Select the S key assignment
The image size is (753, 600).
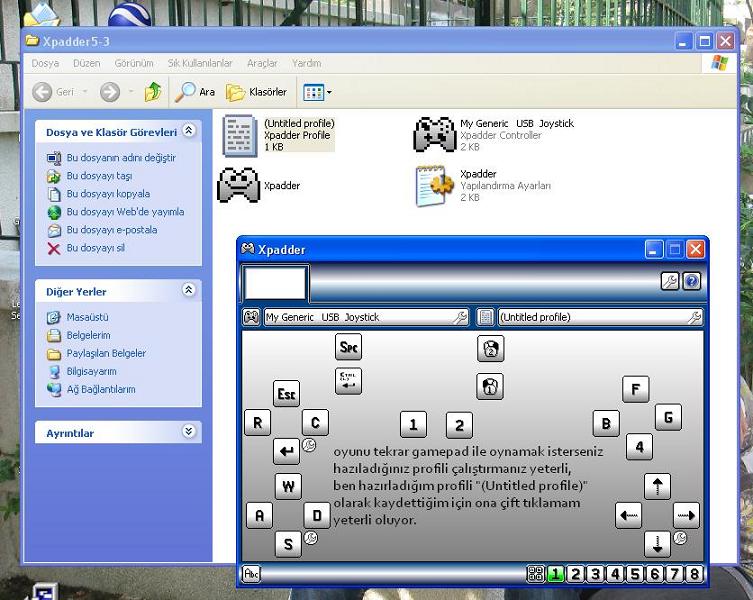[288, 544]
